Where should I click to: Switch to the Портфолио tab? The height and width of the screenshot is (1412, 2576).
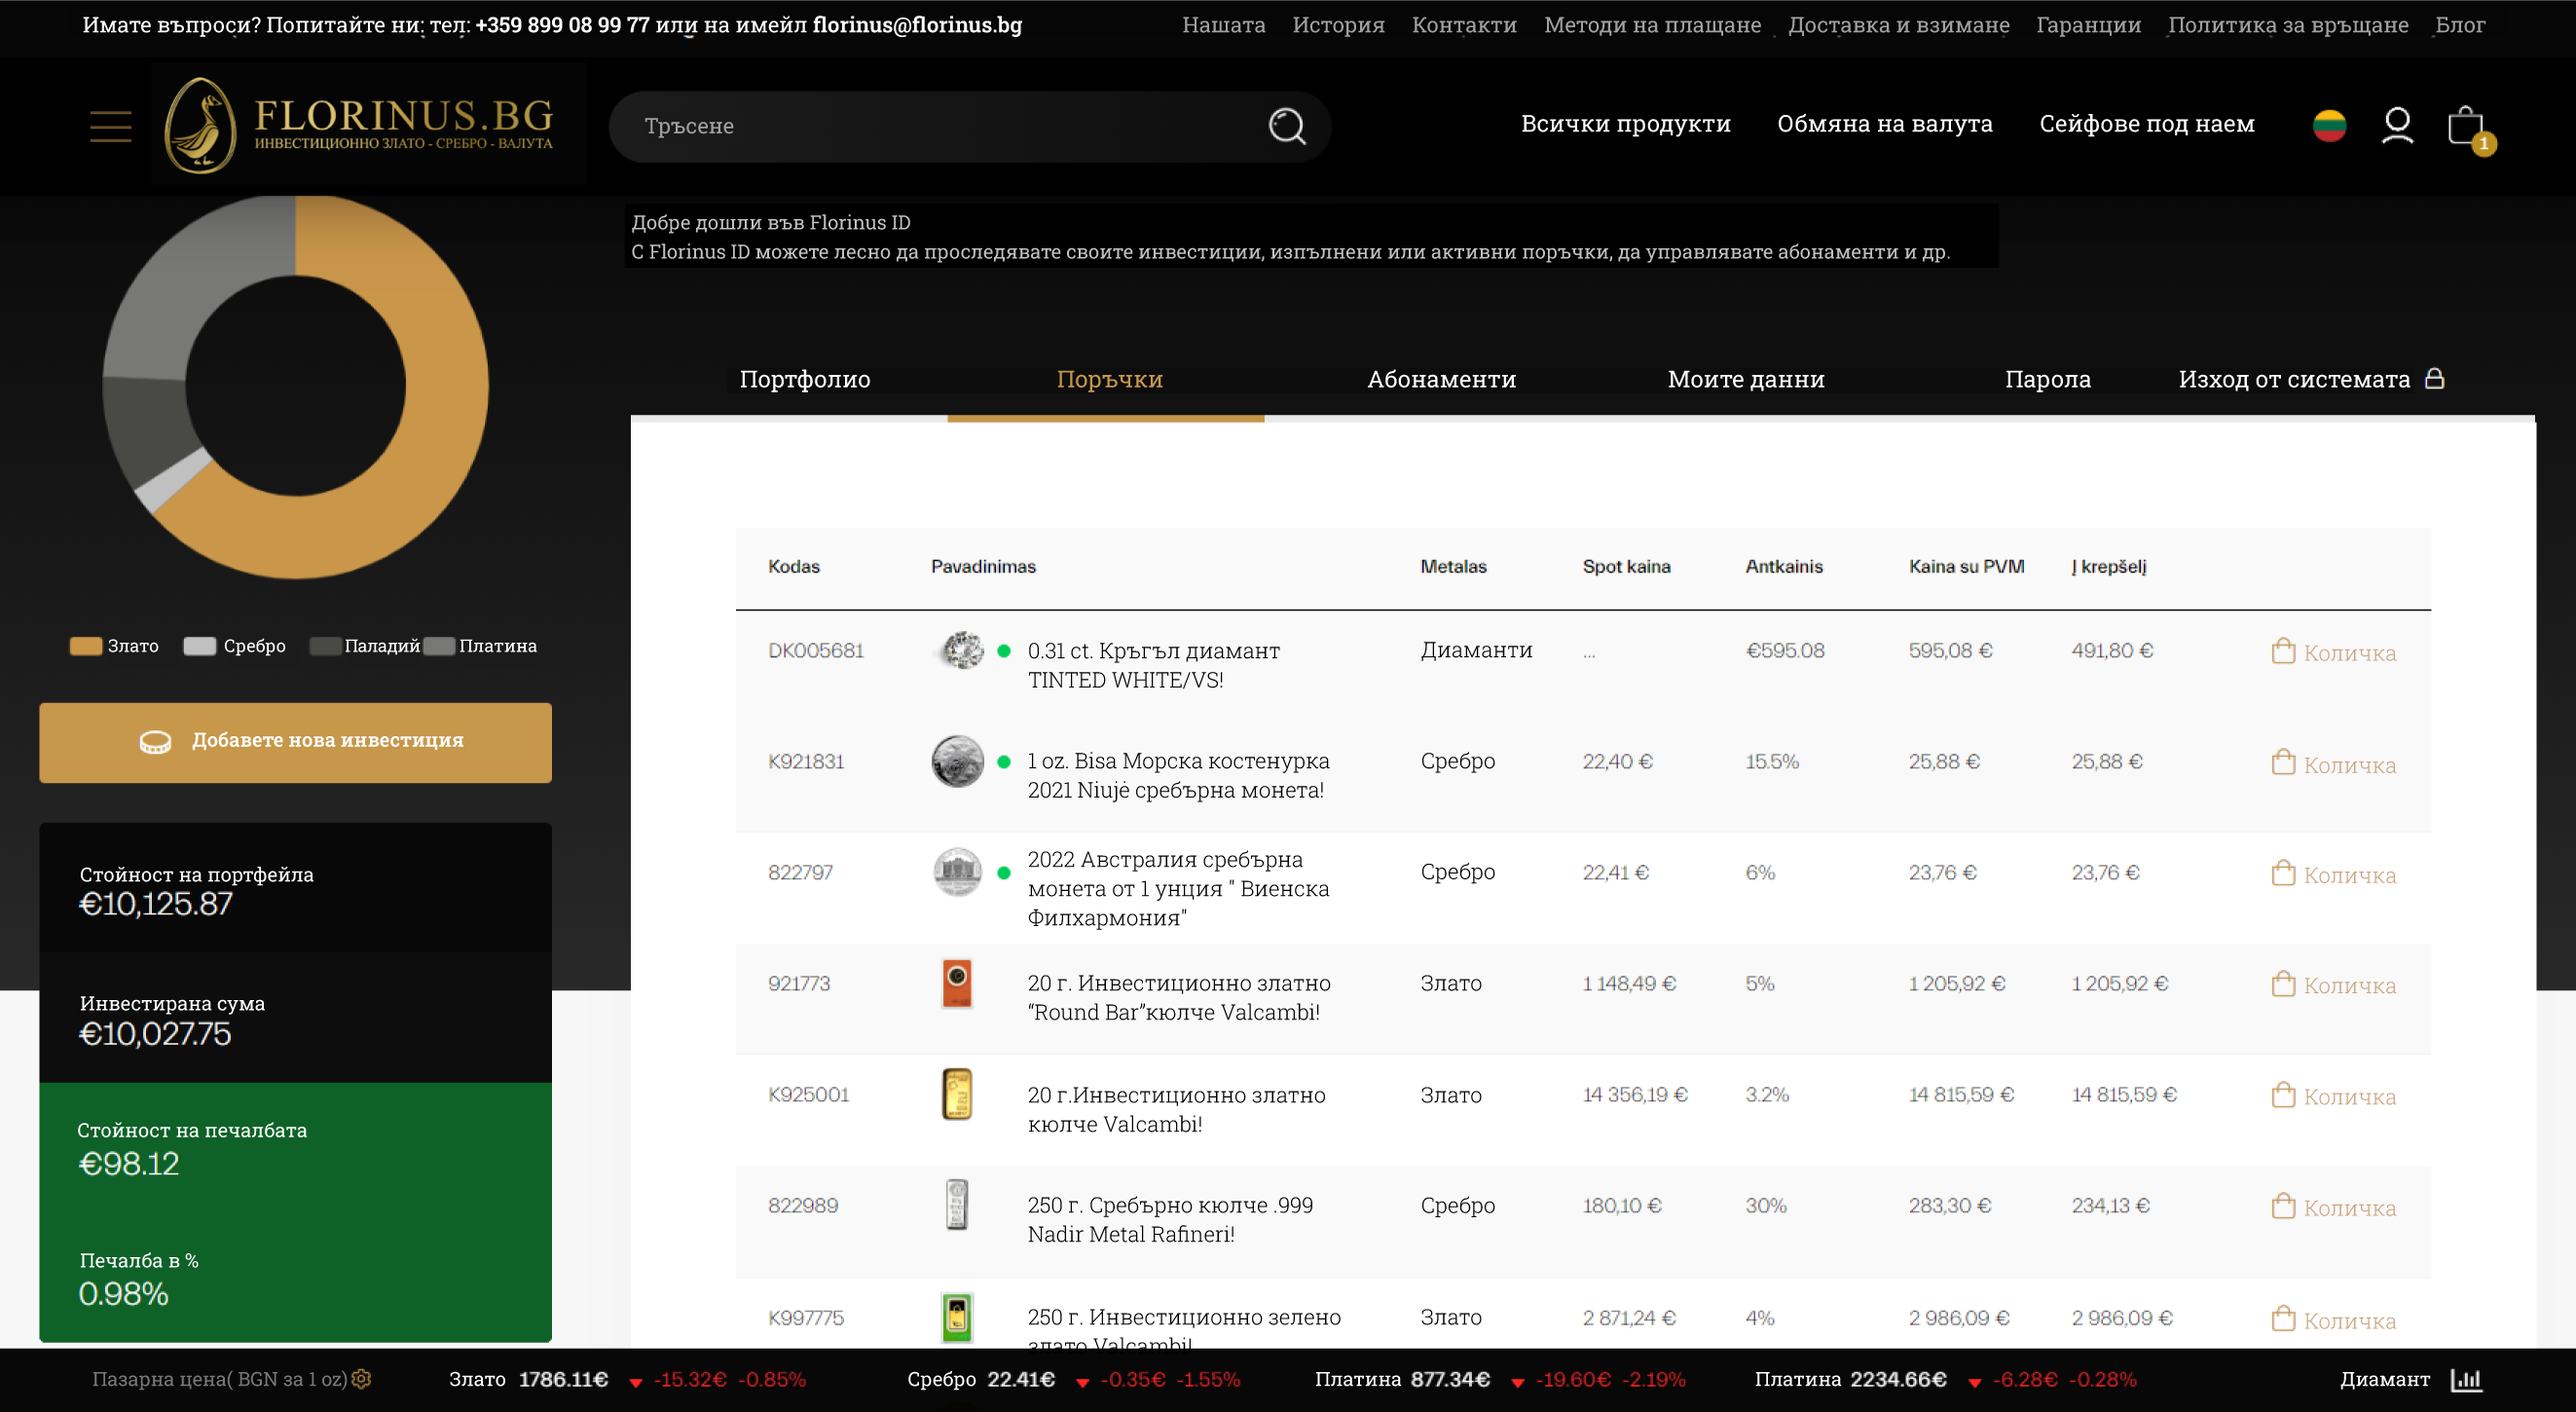[804, 379]
